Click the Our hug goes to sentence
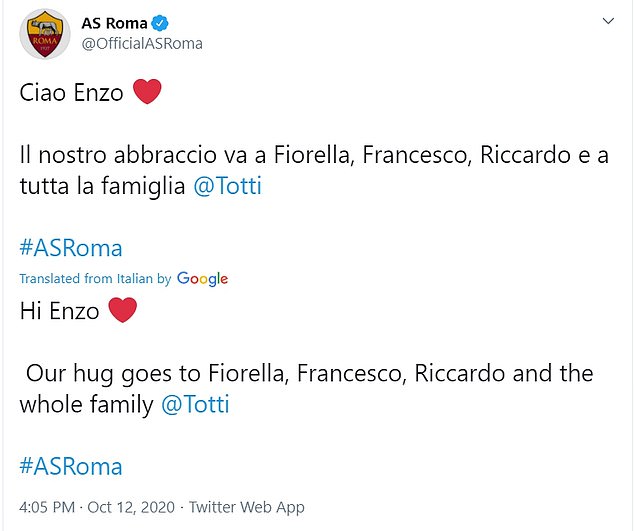Image resolution: width=634 pixels, height=531 pixels. coord(306,389)
